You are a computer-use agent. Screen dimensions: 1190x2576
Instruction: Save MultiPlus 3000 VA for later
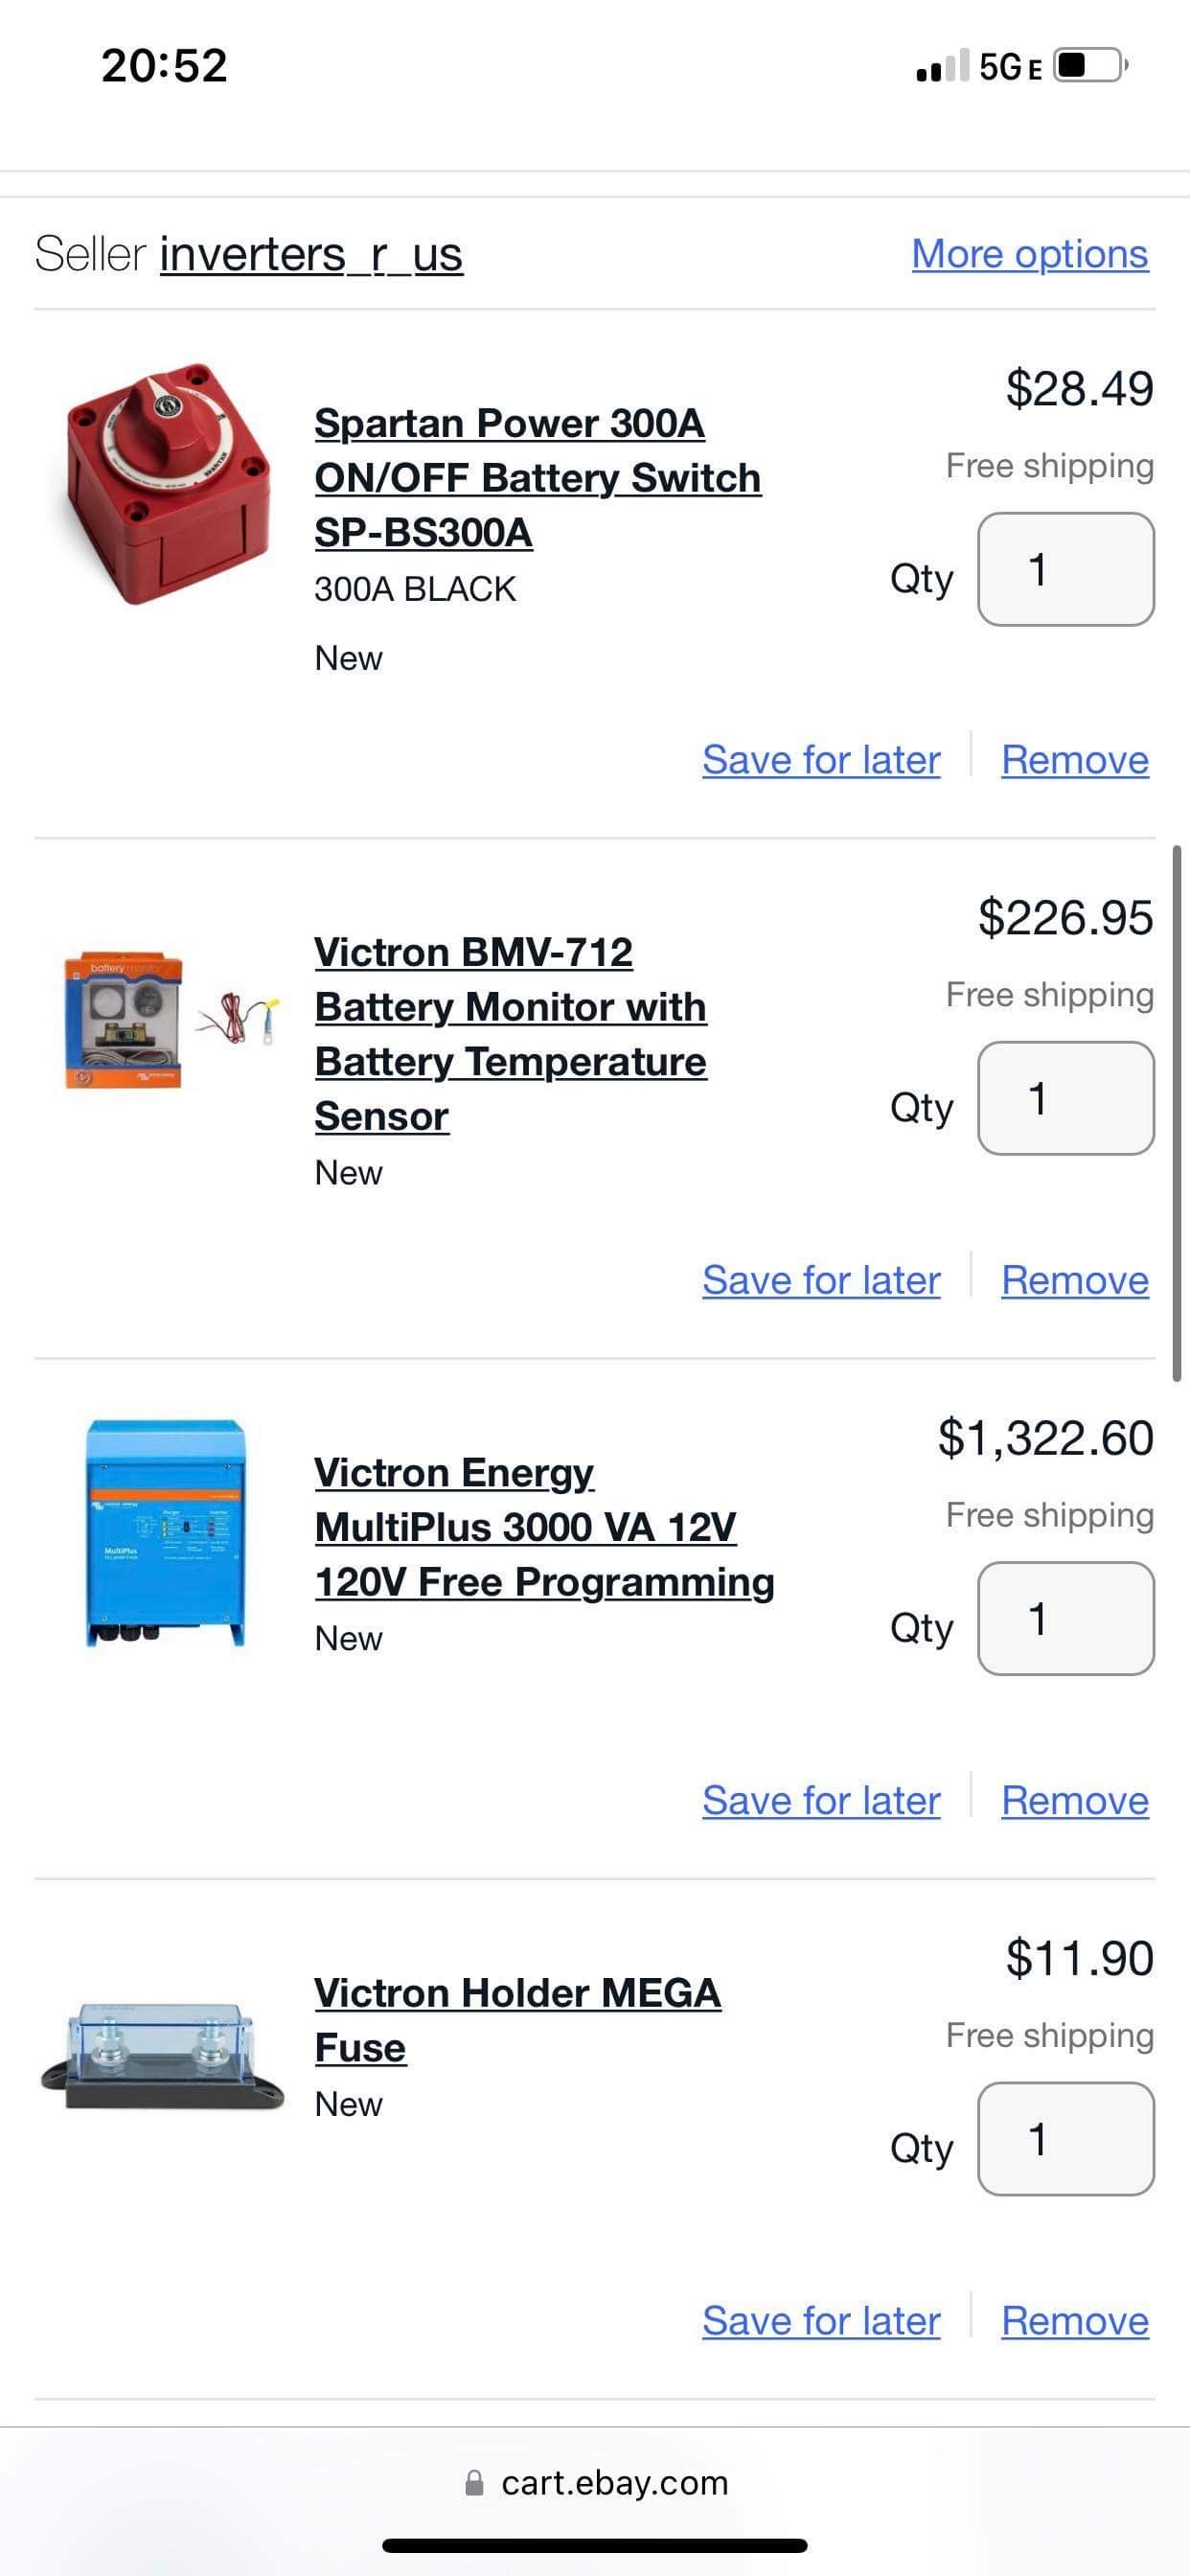coord(821,1800)
